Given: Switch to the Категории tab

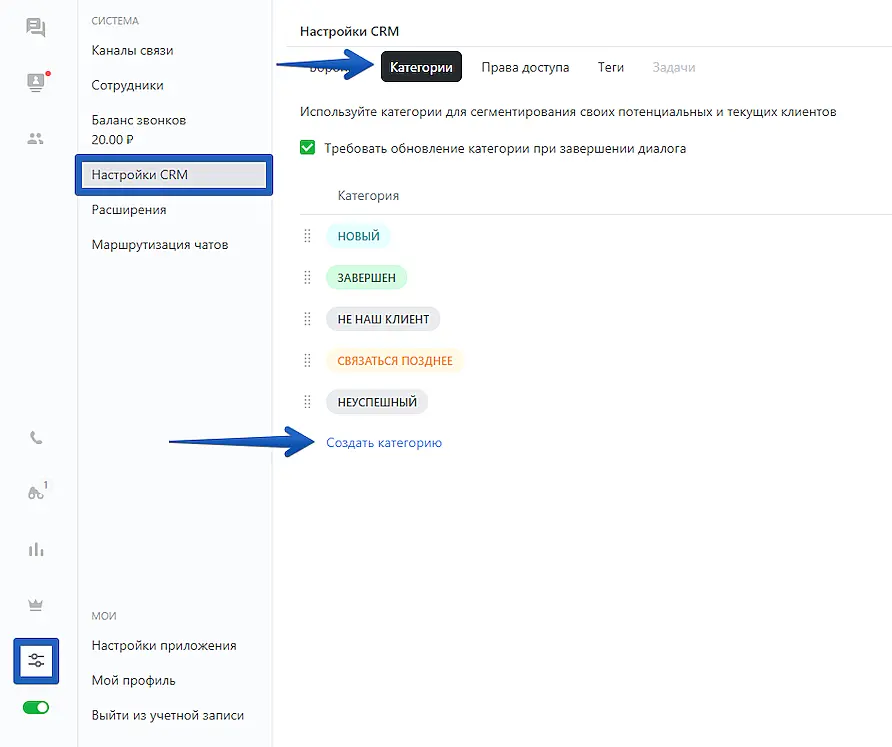Looking at the screenshot, I should [x=421, y=67].
